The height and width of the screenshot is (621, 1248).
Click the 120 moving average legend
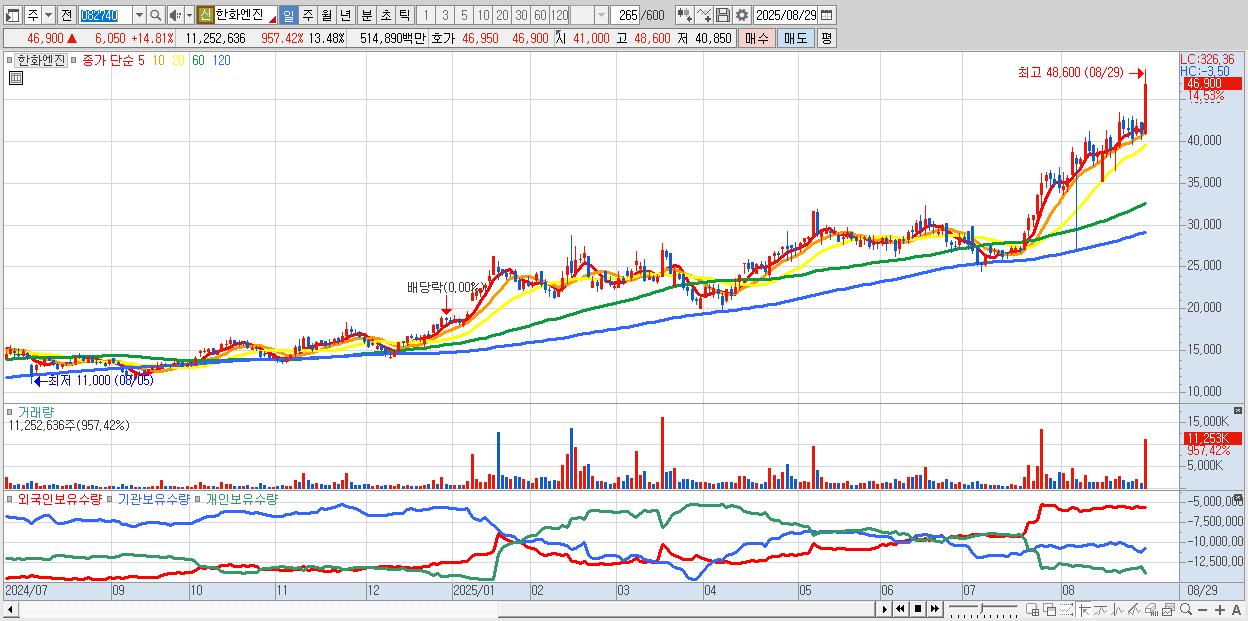point(221,60)
